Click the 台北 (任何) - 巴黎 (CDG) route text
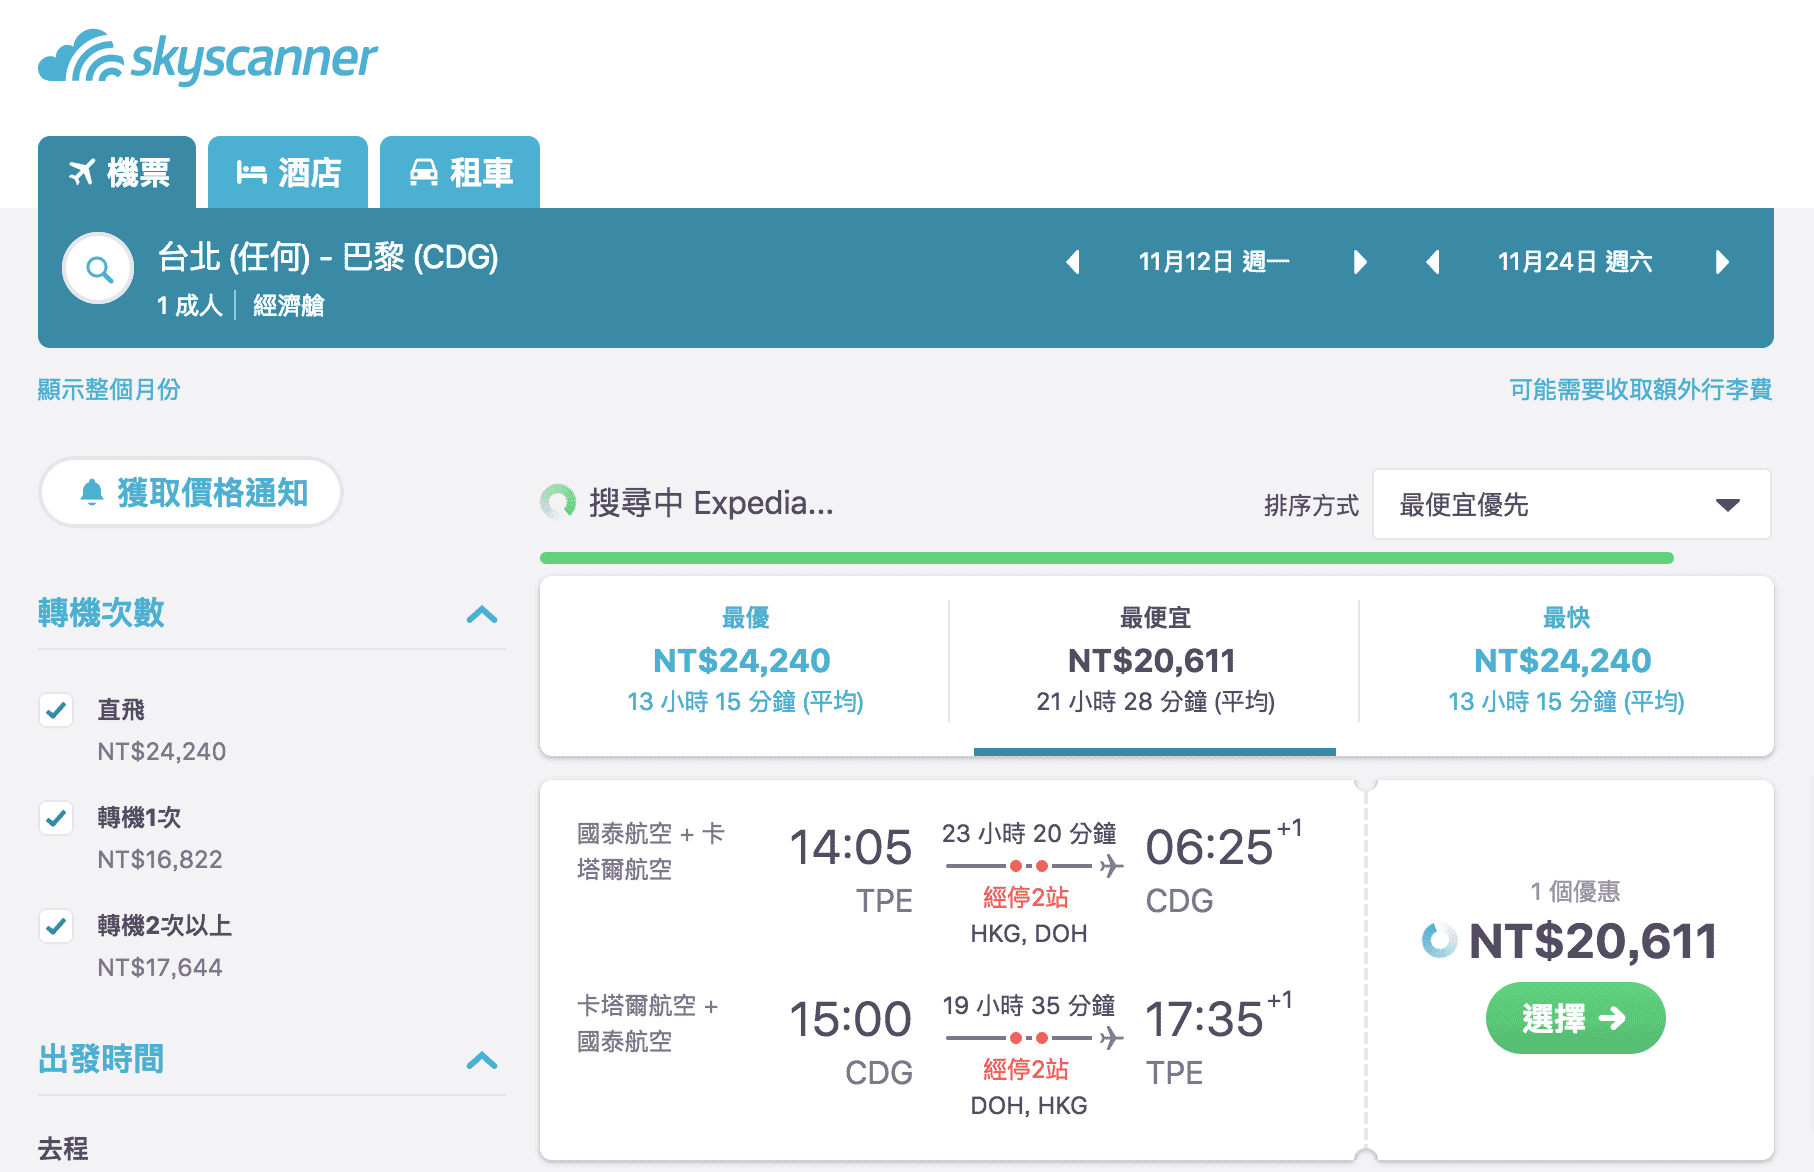This screenshot has height=1172, width=1814. coord(328,257)
